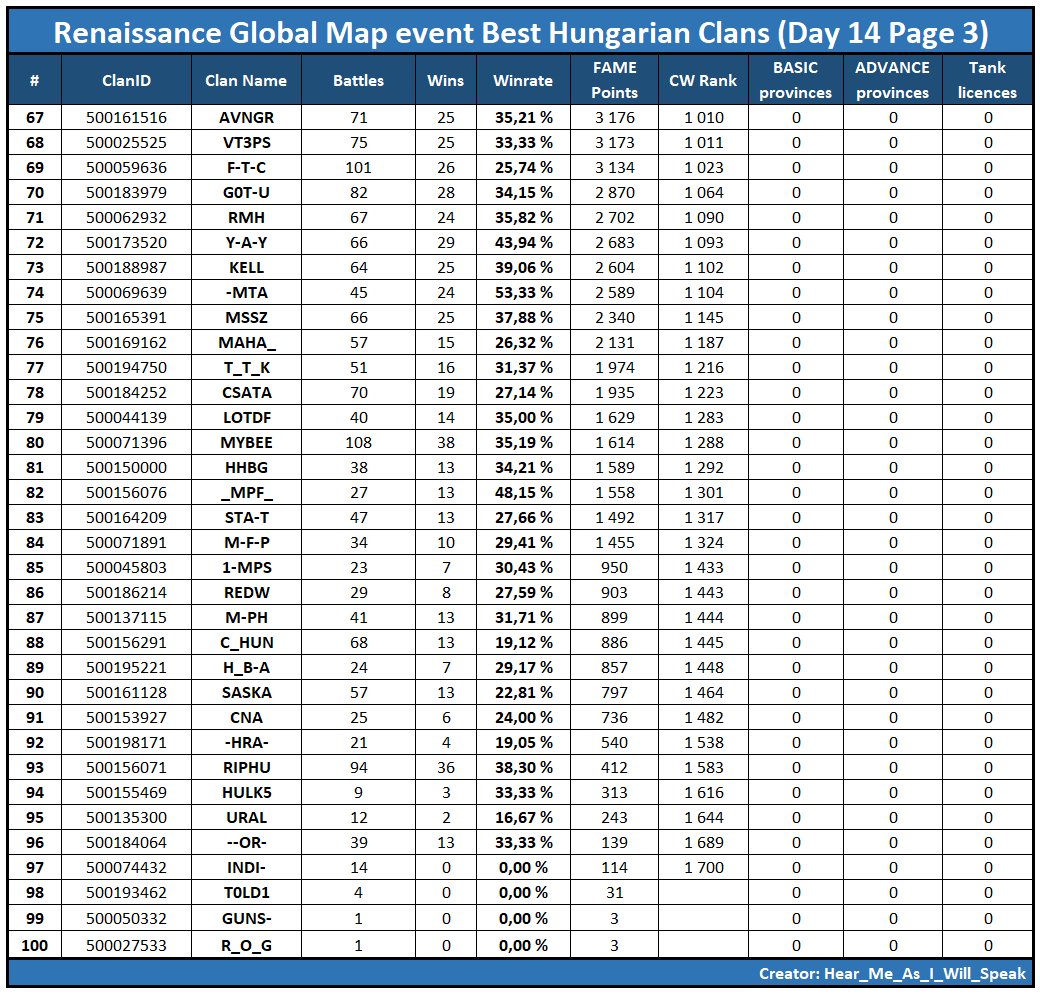This screenshot has height=996, width=1040.
Task: Select row number 67
Action: coord(34,117)
